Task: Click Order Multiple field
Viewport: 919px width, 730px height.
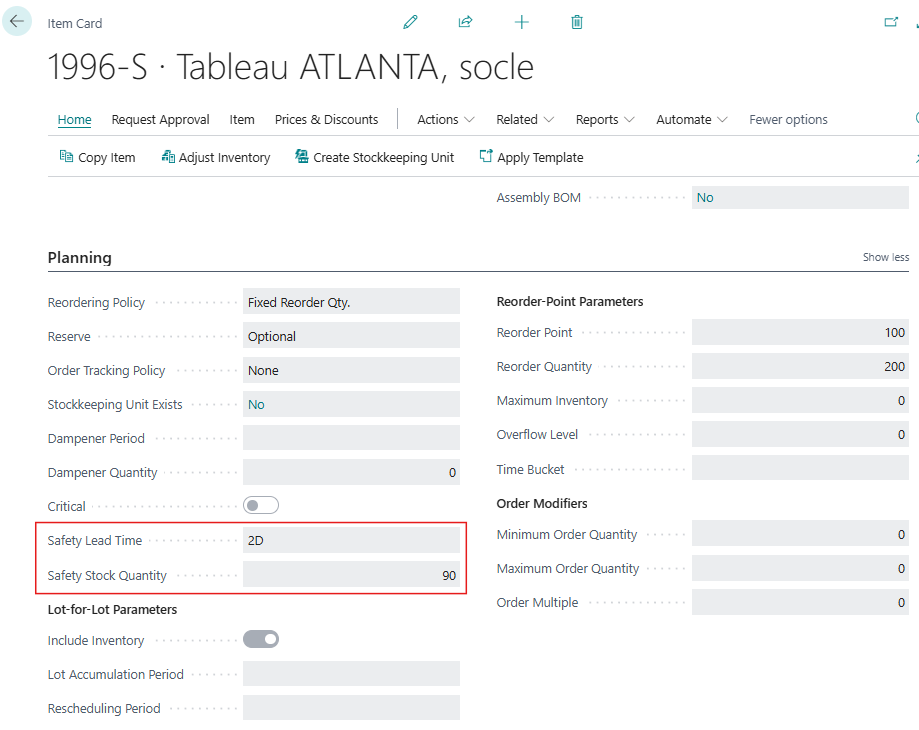Action: [800, 602]
